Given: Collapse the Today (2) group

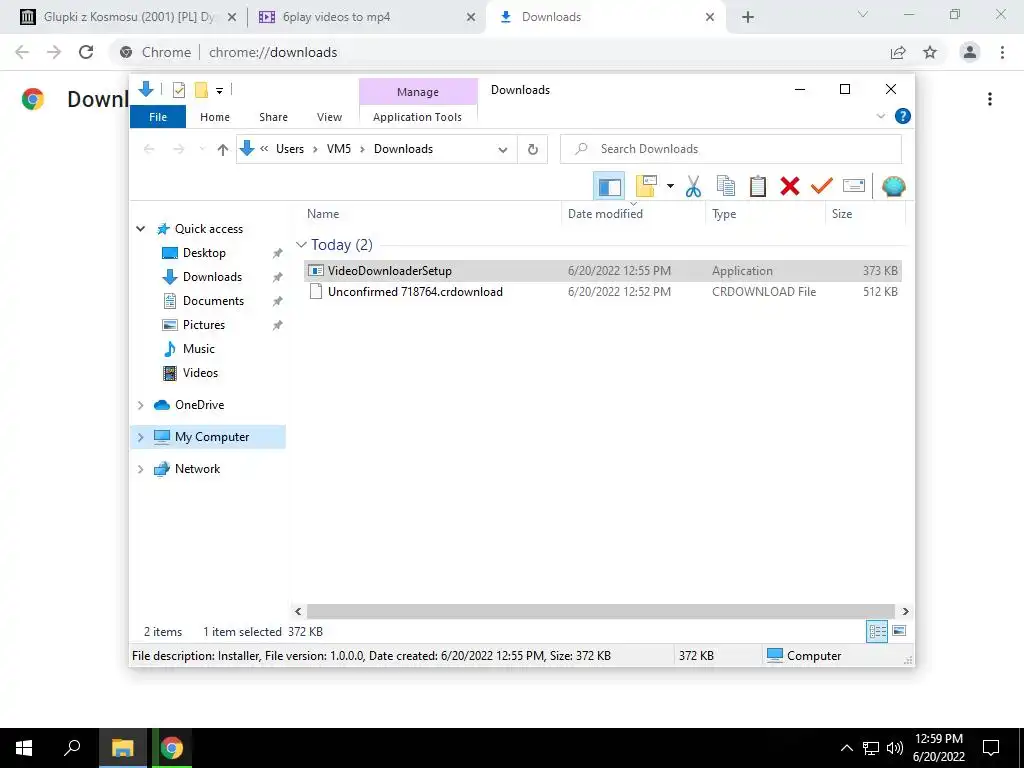Looking at the screenshot, I should pyautogui.click(x=301, y=245).
